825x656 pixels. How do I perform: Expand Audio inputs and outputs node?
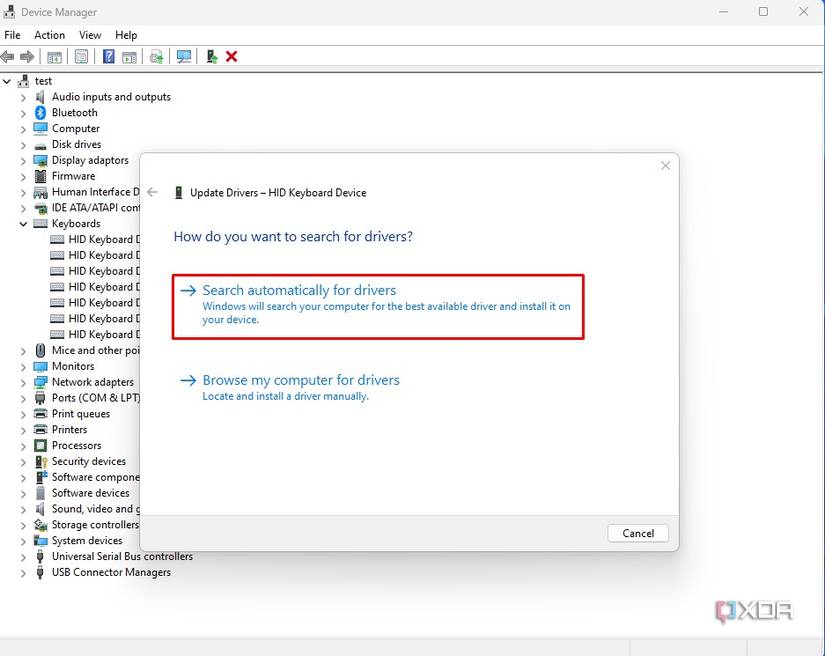23,97
